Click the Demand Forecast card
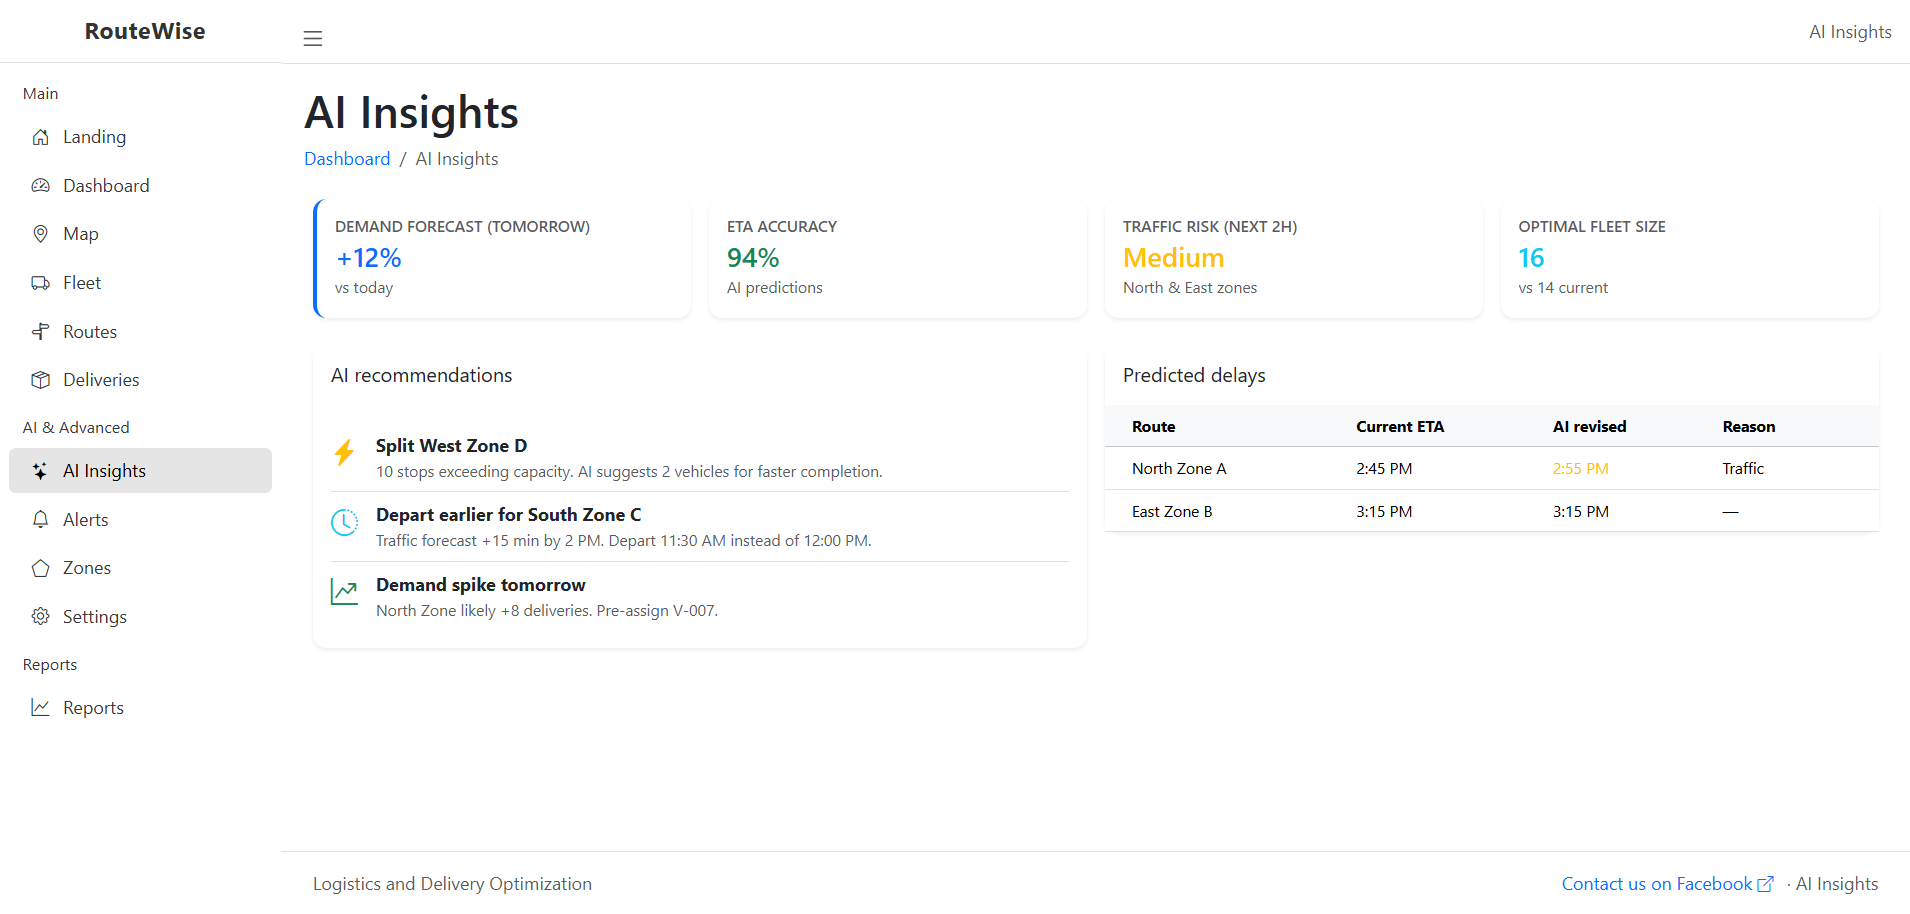 coord(502,258)
